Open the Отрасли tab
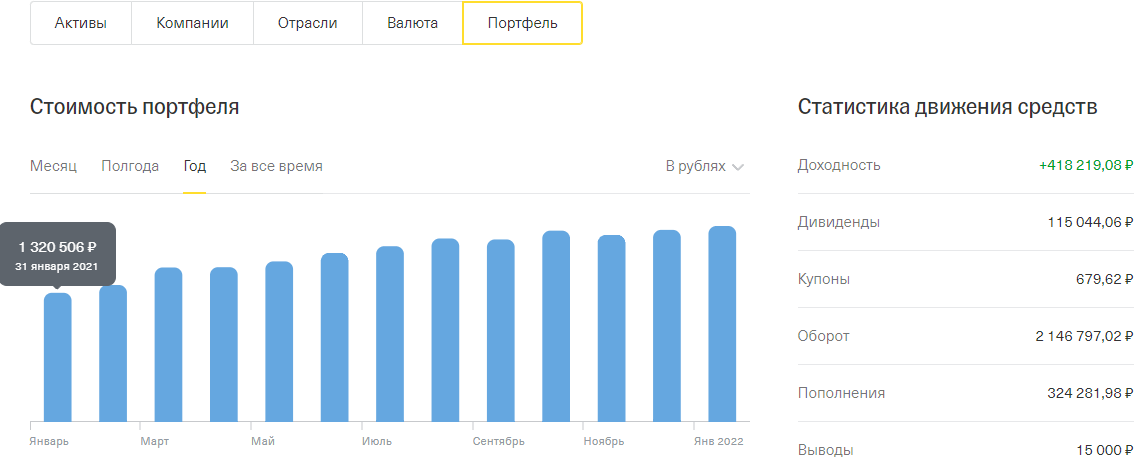Viewport: 1148px width, 470px height. (x=308, y=23)
